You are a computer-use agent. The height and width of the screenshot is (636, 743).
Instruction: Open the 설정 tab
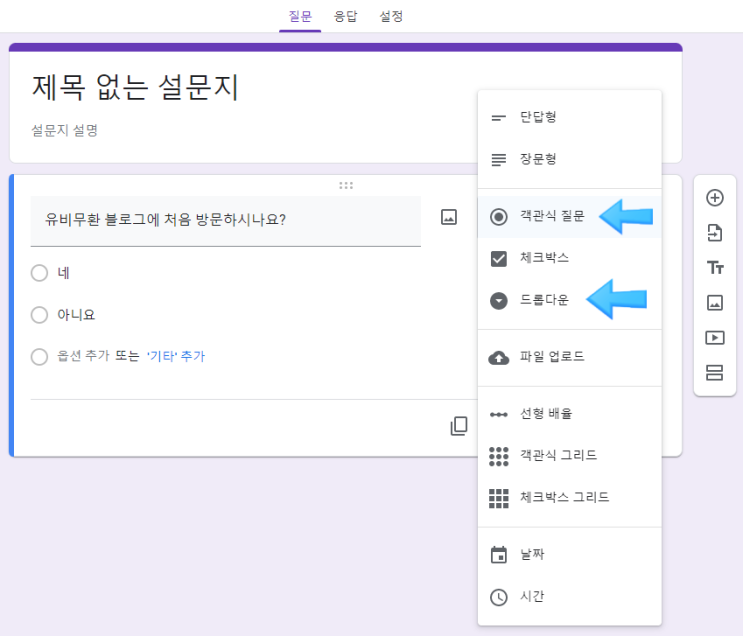pyautogui.click(x=391, y=17)
